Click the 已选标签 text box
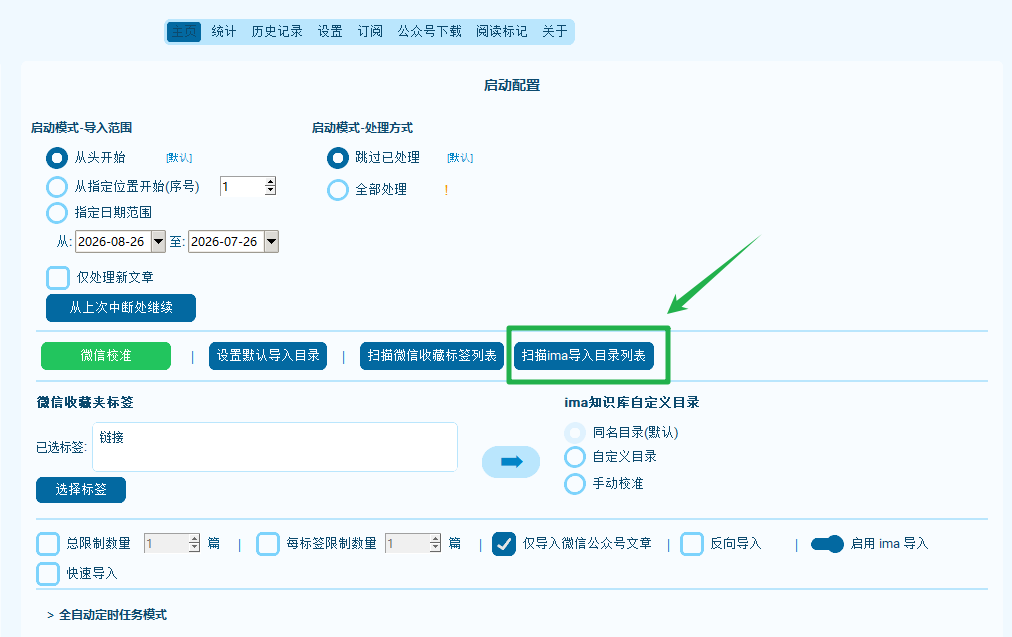 275,447
